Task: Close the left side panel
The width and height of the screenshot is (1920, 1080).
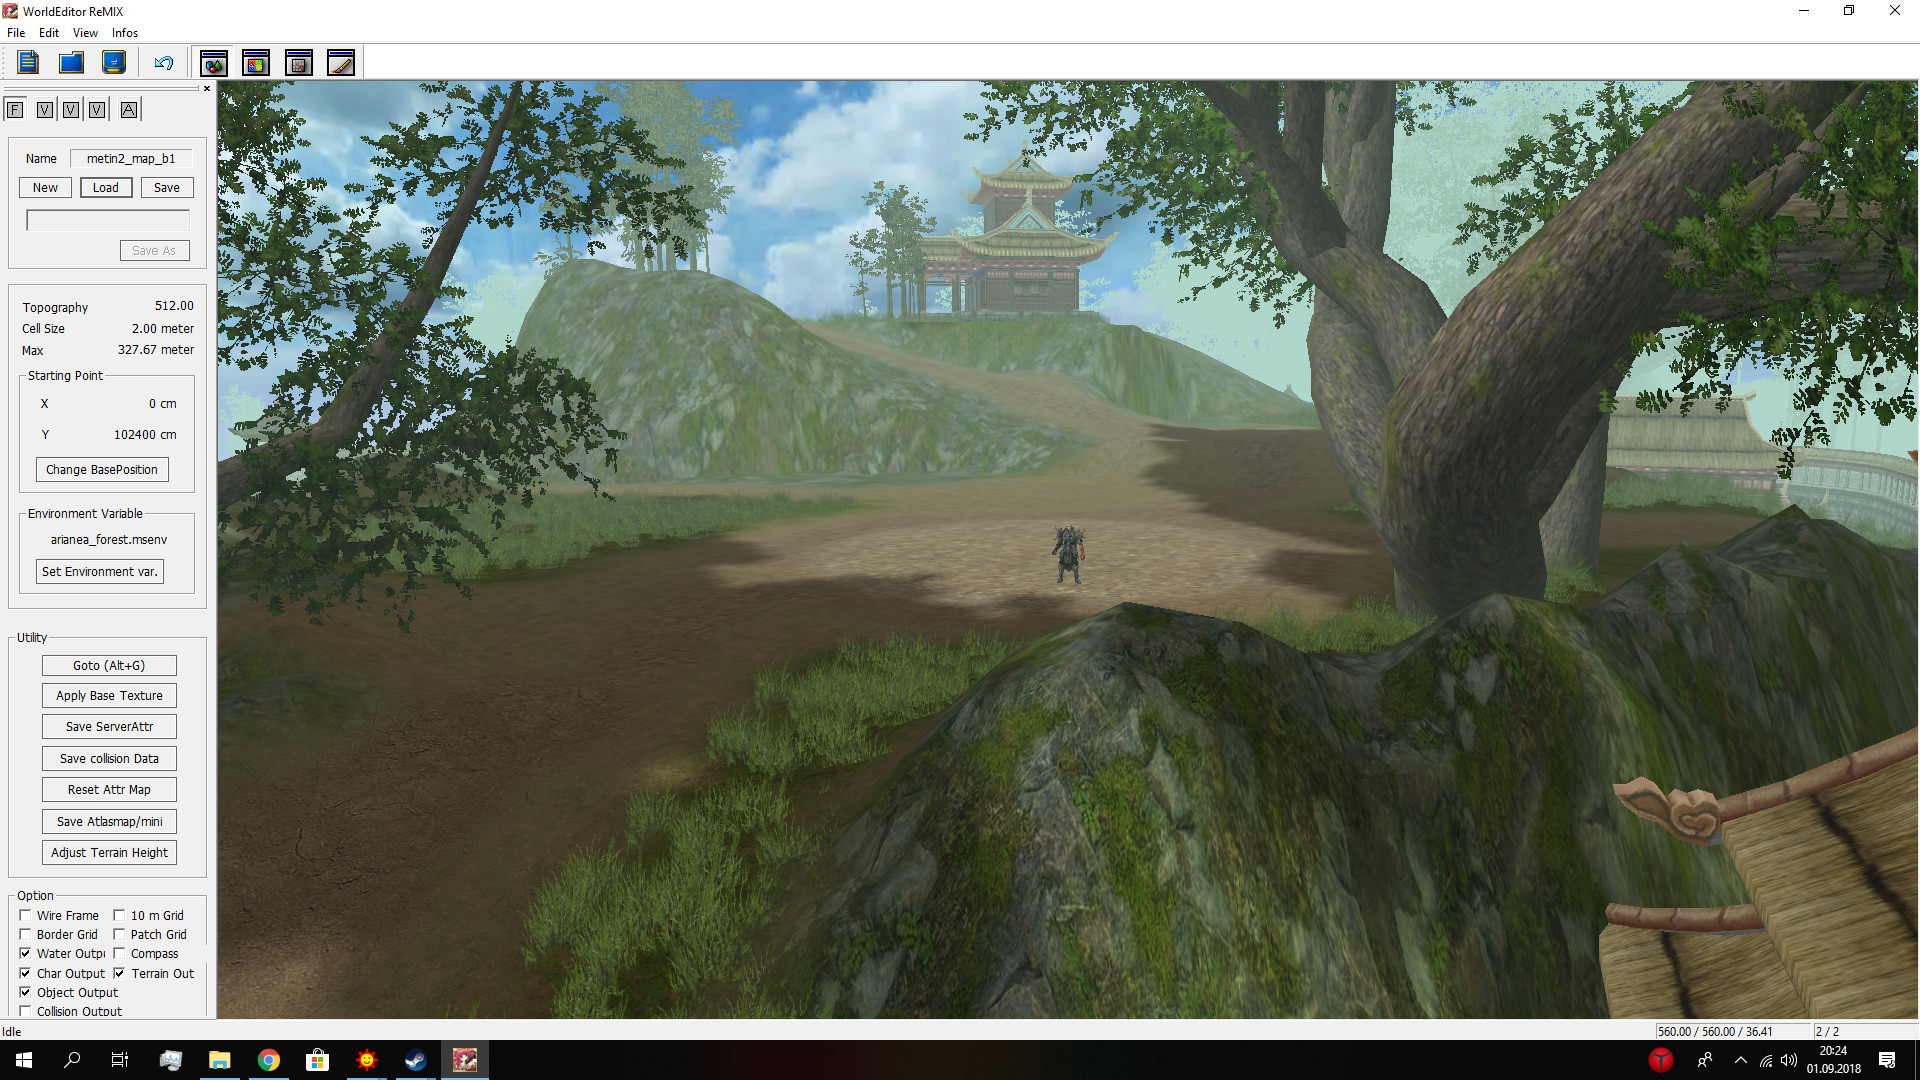Action: click(207, 89)
